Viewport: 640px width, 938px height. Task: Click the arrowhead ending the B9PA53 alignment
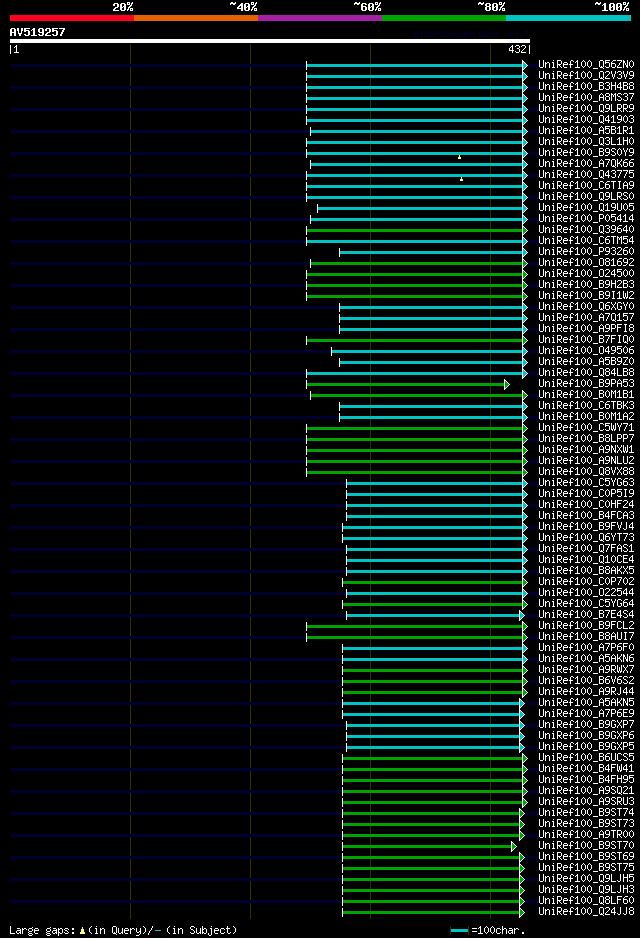pyautogui.click(x=507, y=384)
